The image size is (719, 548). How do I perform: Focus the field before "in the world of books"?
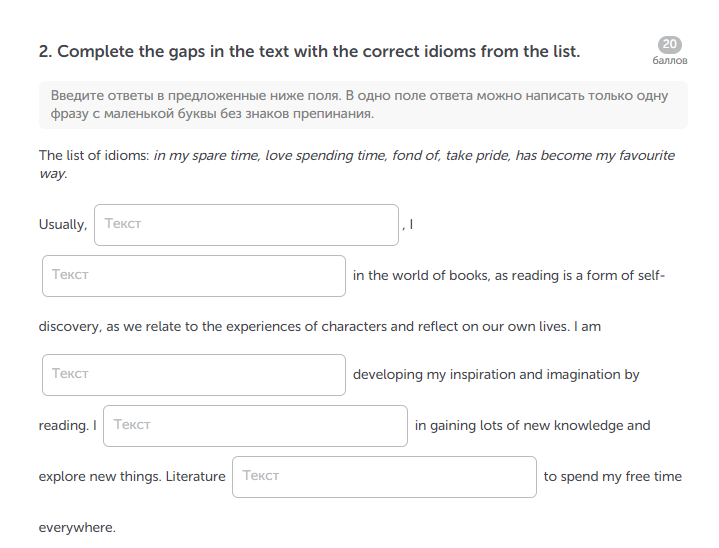point(194,276)
